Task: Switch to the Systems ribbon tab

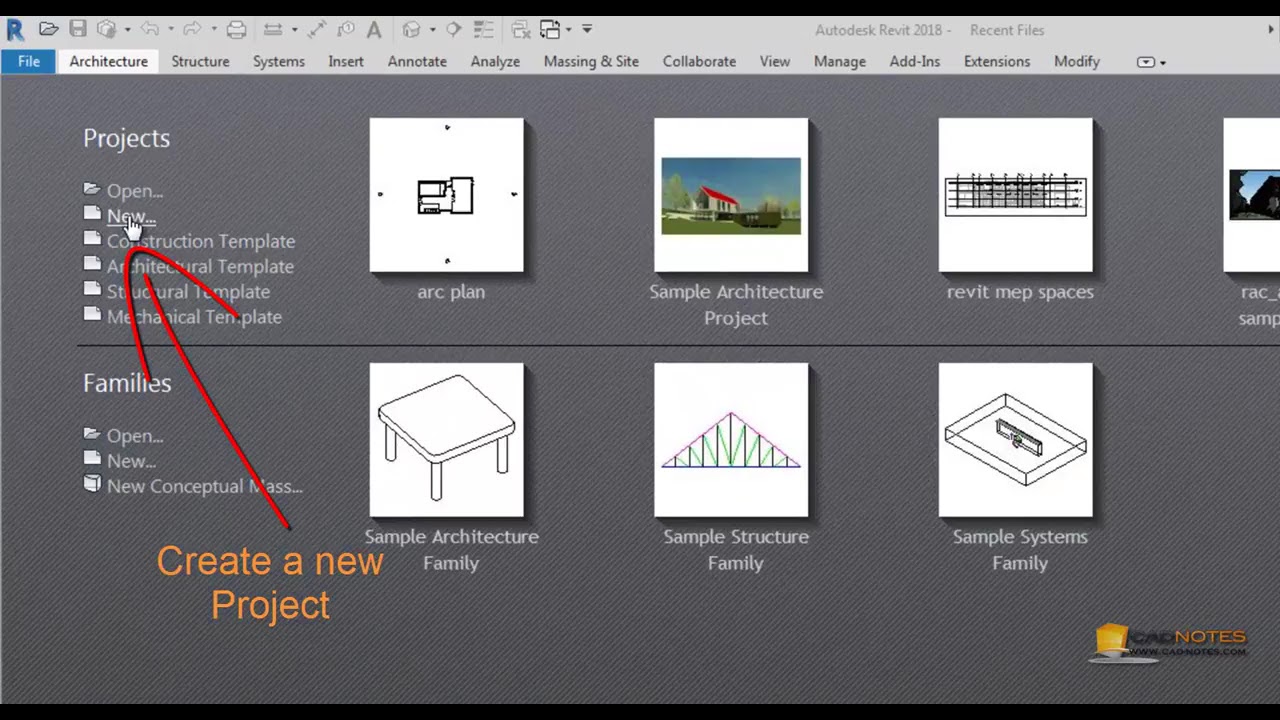Action: (278, 61)
